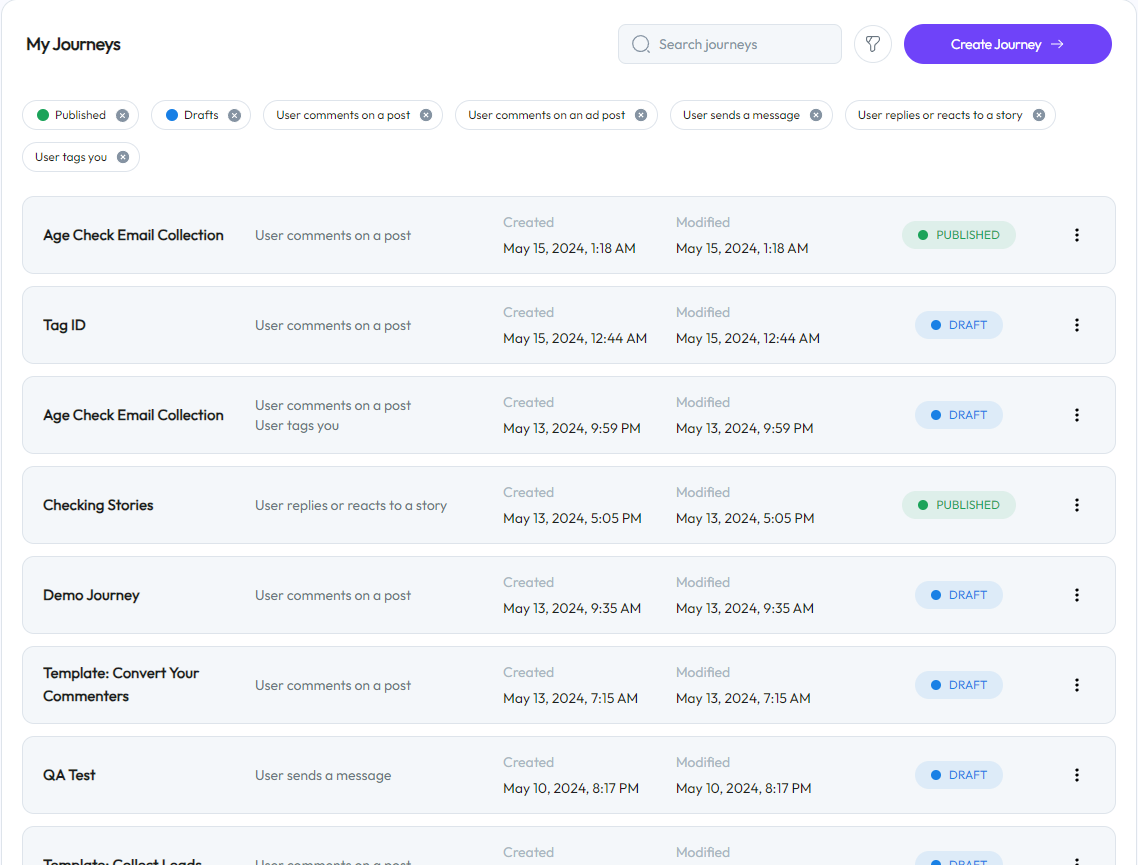Open the Tag ID journey
1138x865 pixels.
pyautogui.click(x=65, y=325)
